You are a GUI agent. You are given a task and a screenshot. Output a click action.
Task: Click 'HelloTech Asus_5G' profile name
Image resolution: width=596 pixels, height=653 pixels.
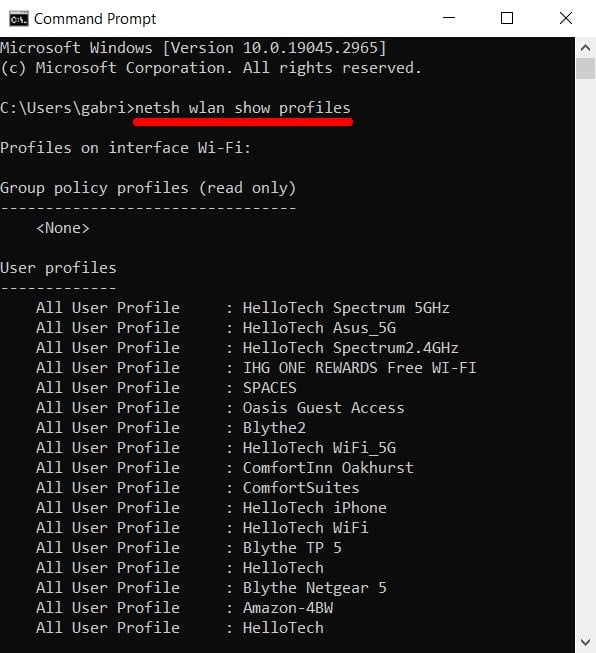point(319,328)
